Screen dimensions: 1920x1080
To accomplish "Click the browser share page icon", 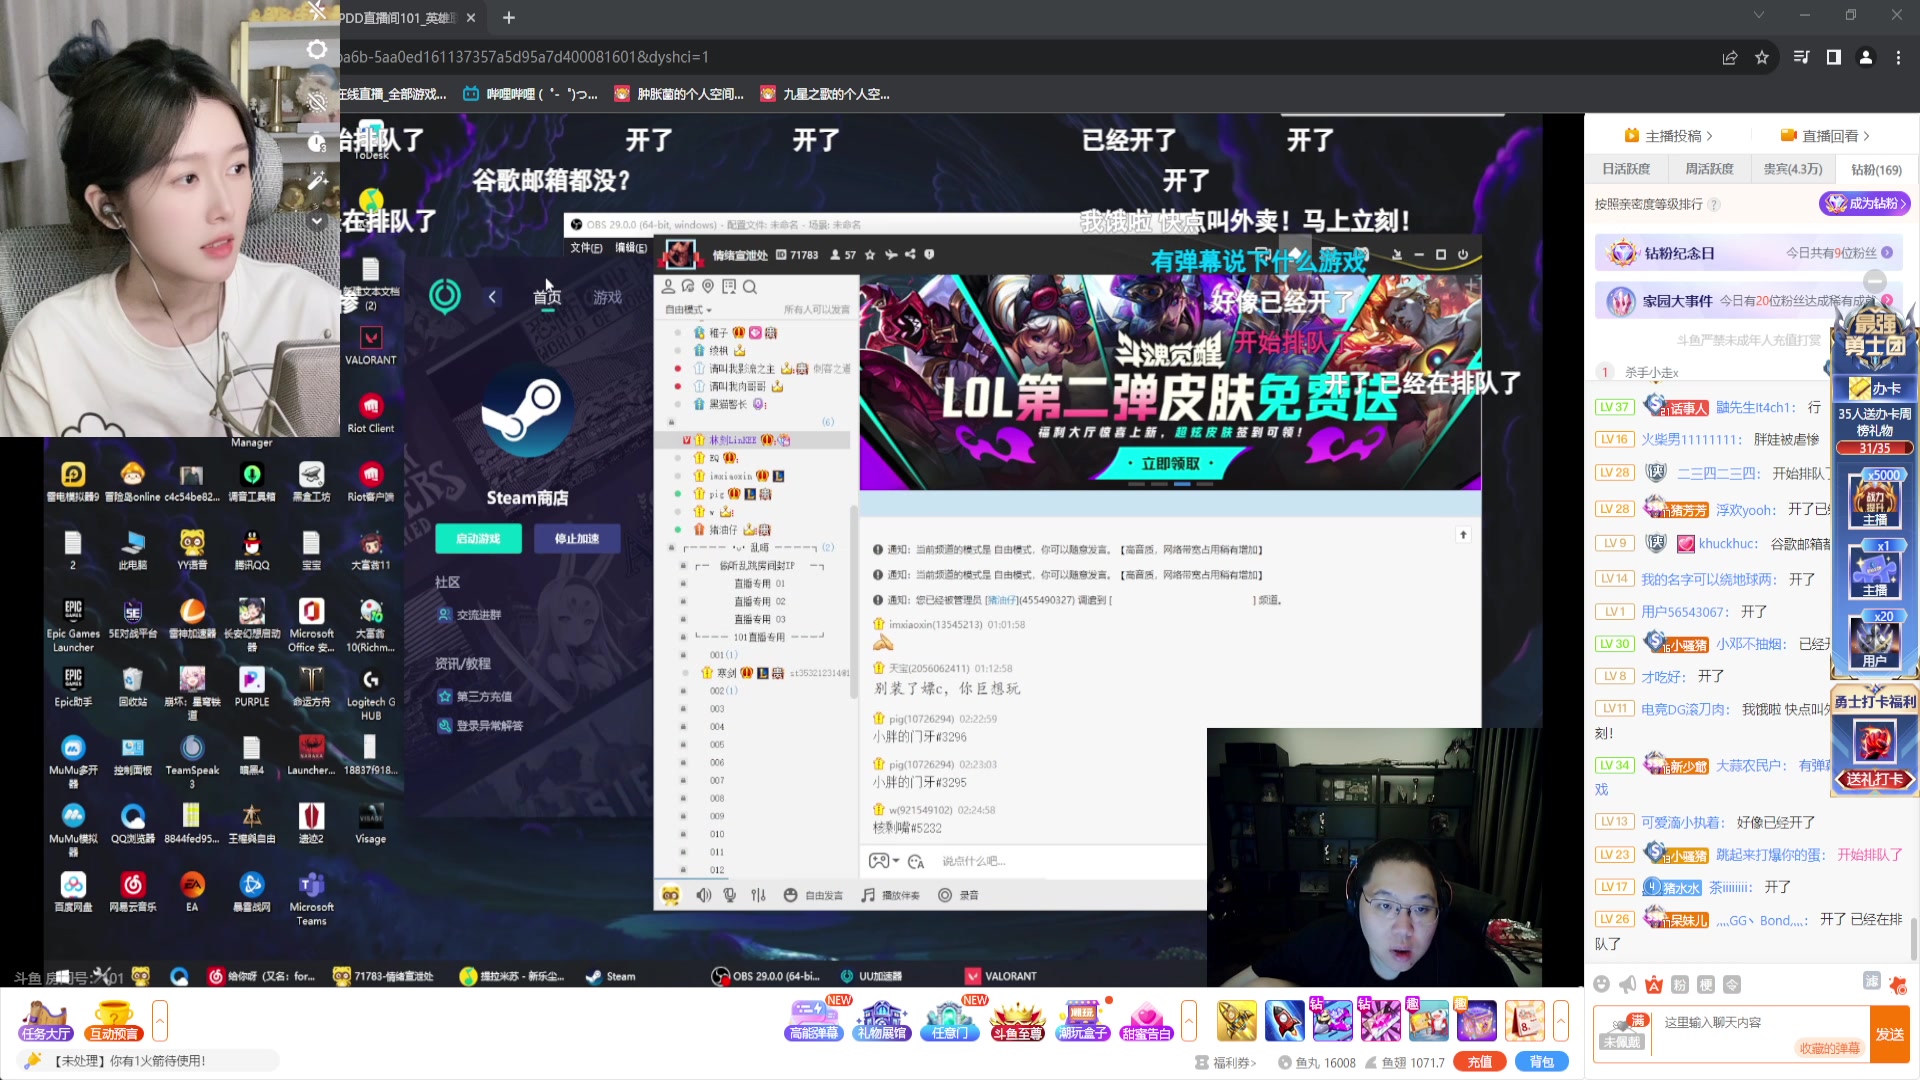I will [x=1729, y=58].
